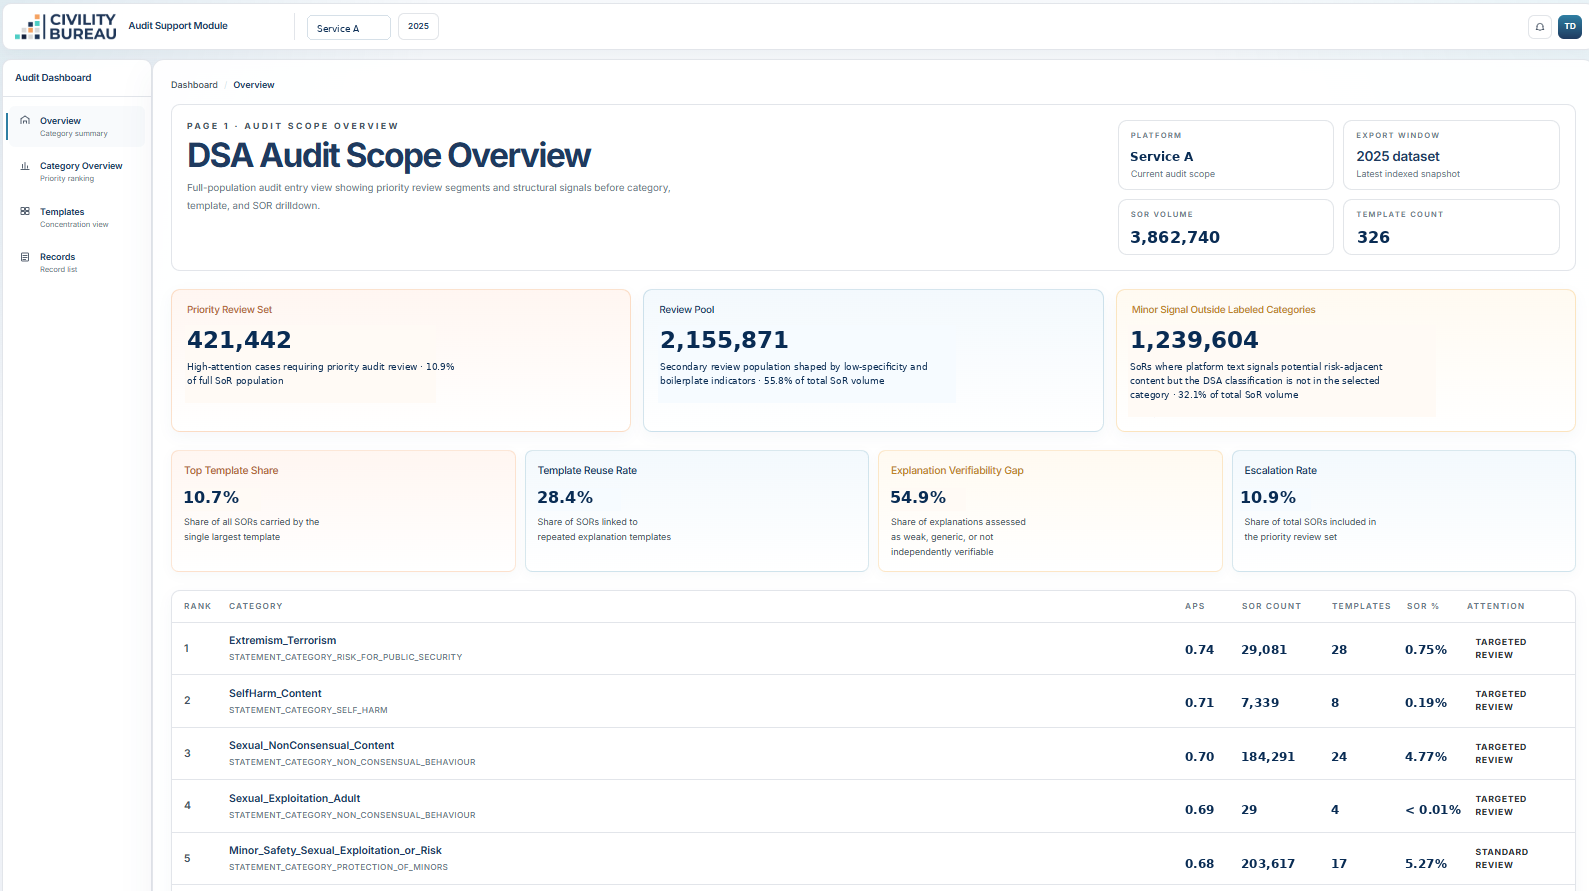Open the Top Template Share metric card
The height and width of the screenshot is (891, 1589).
tap(343, 511)
